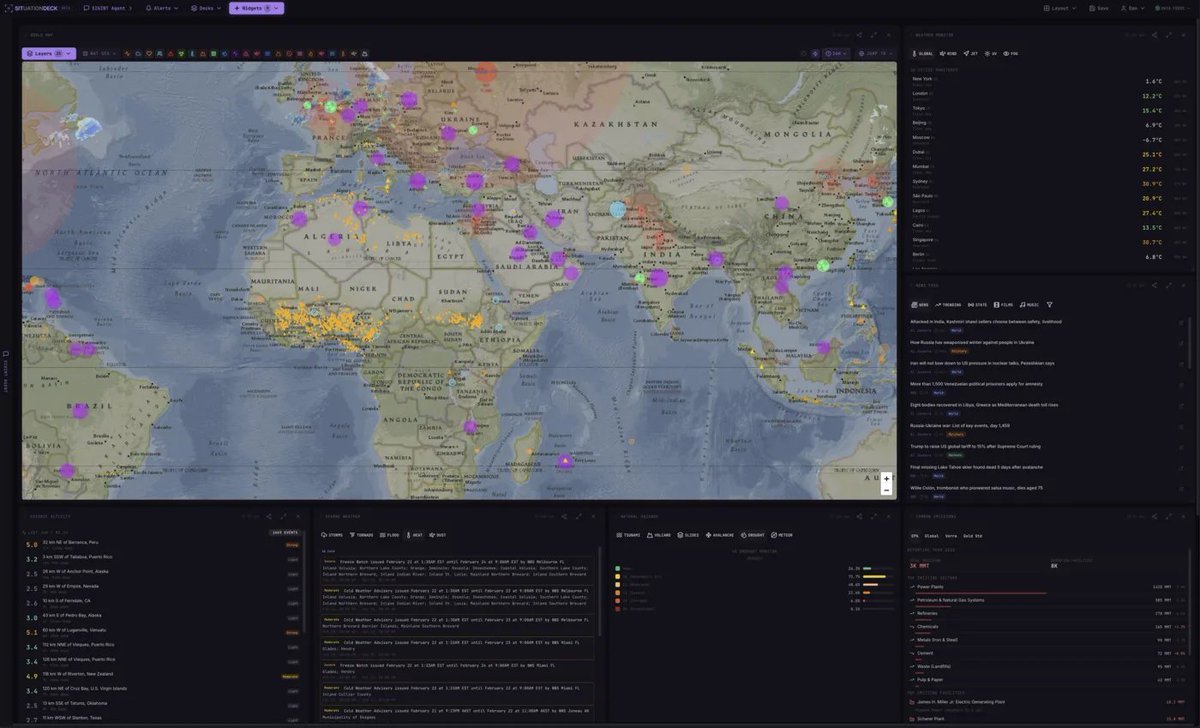The height and width of the screenshot is (728, 1200).
Task: Open the Alerts dropdown
Action: click(x=161, y=8)
